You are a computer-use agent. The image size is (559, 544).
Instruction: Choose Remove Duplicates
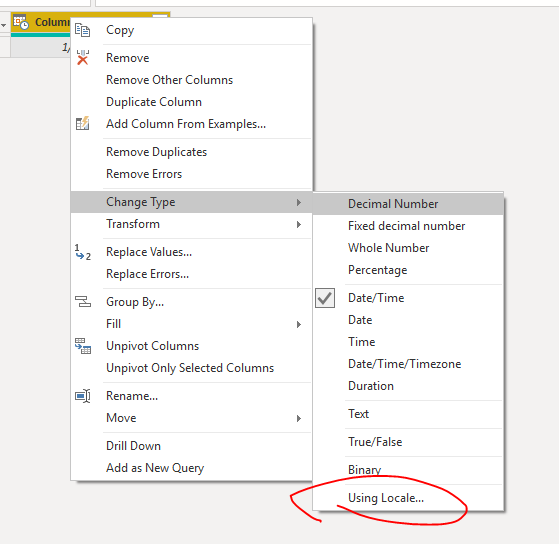click(x=191, y=152)
